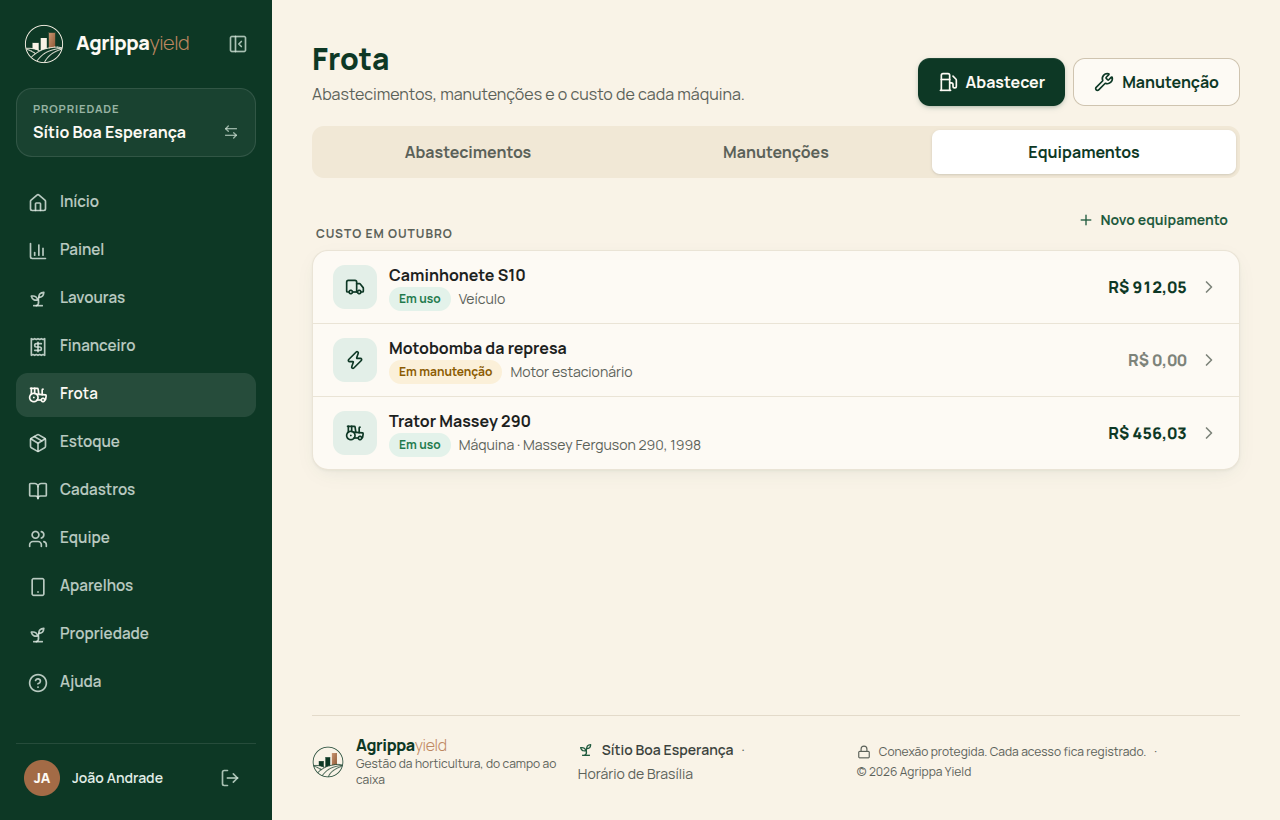Viewport: 1280px width, 820px height.
Task: Click the Caminhonete S10 truck icon
Action: click(355, 287)
